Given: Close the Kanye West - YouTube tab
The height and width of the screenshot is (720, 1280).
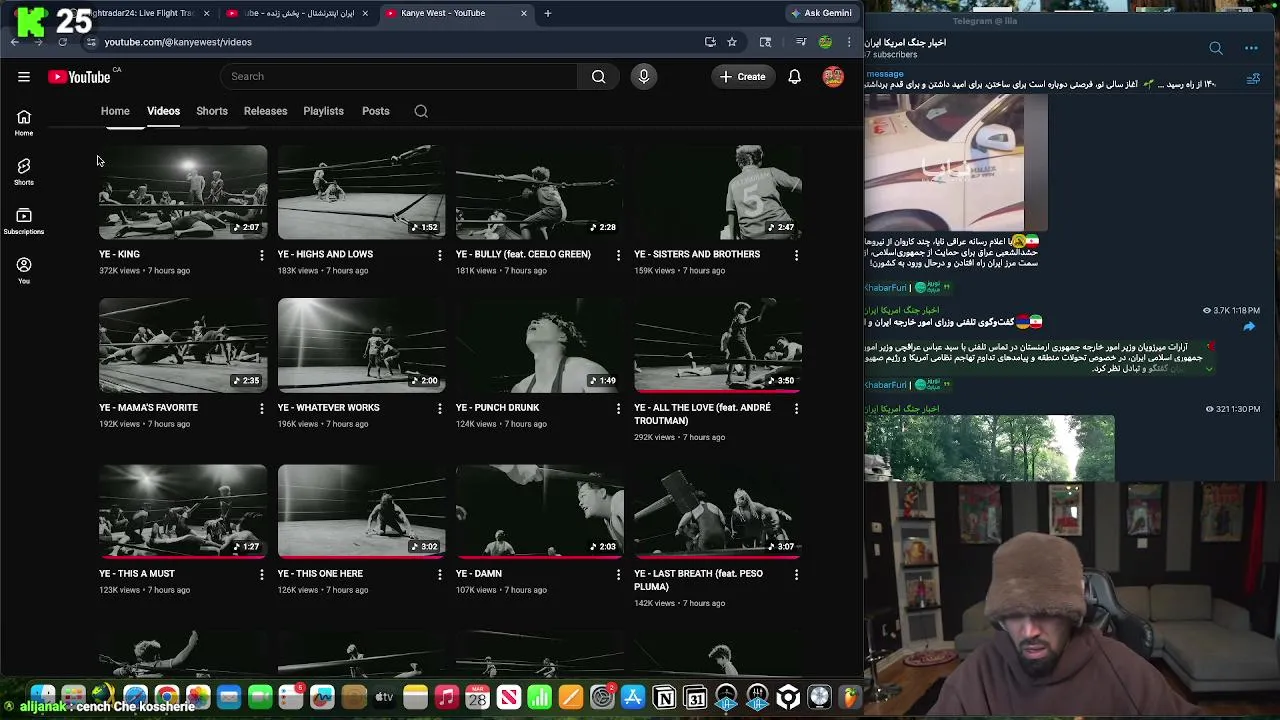Looking at the screenshot, I should [x=523, y=13].
